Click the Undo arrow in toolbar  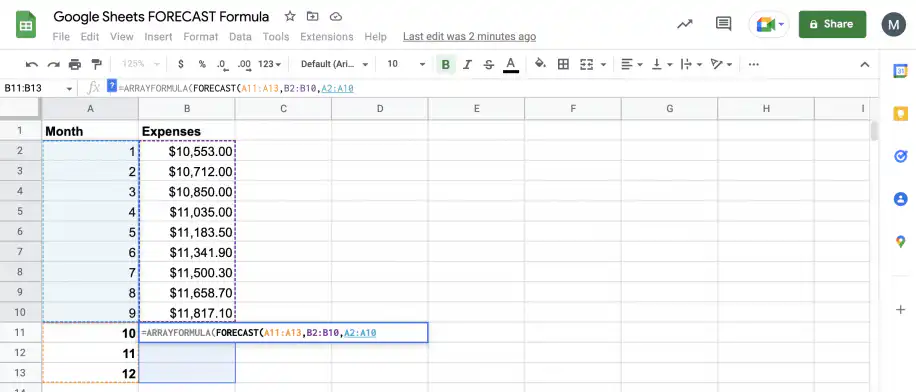coord(32,64)
